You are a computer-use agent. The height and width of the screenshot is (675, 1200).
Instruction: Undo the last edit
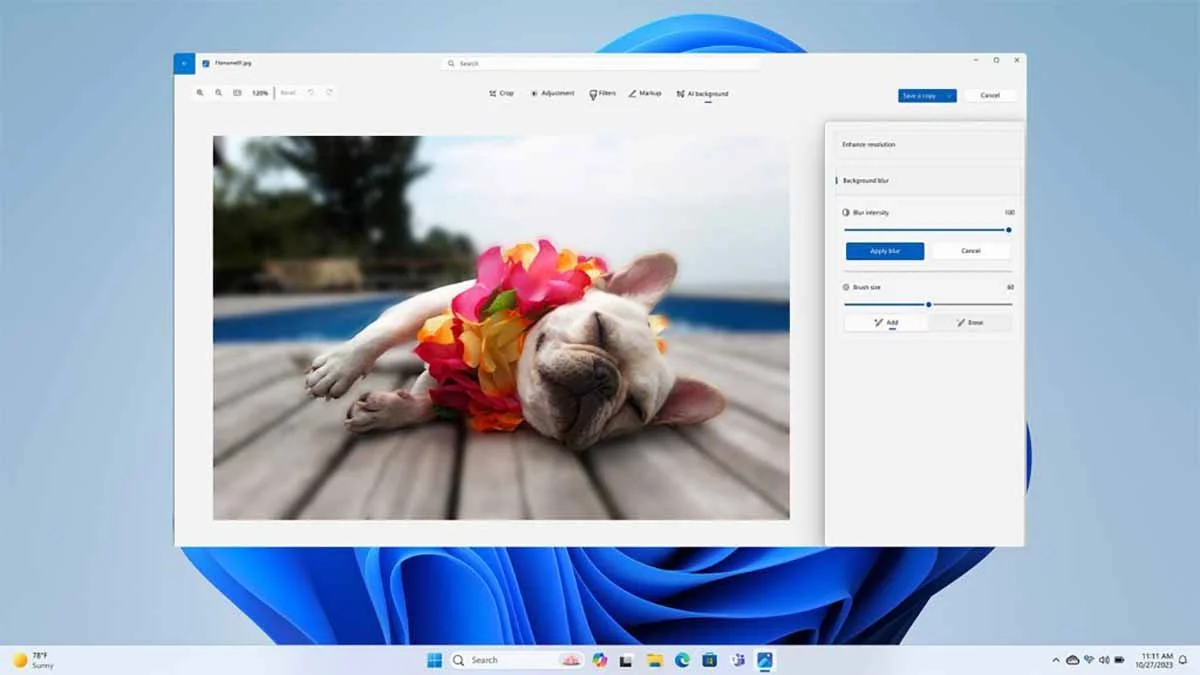[x=311, y=93]
